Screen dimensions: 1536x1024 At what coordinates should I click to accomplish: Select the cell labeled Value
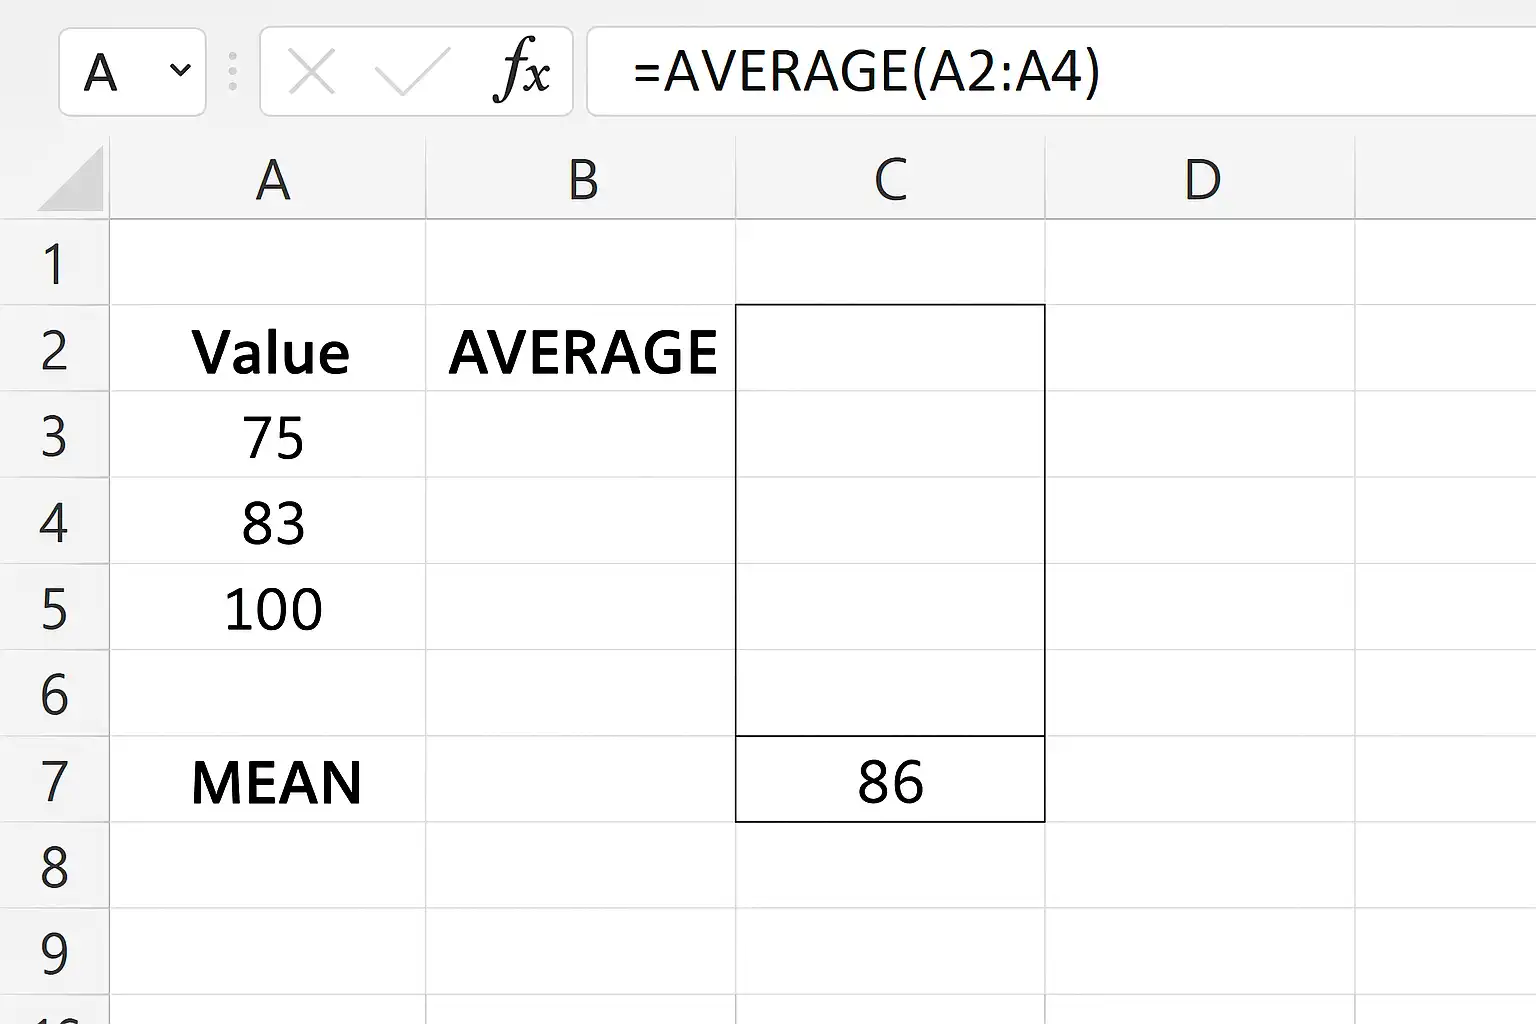(x=270, y=352)
